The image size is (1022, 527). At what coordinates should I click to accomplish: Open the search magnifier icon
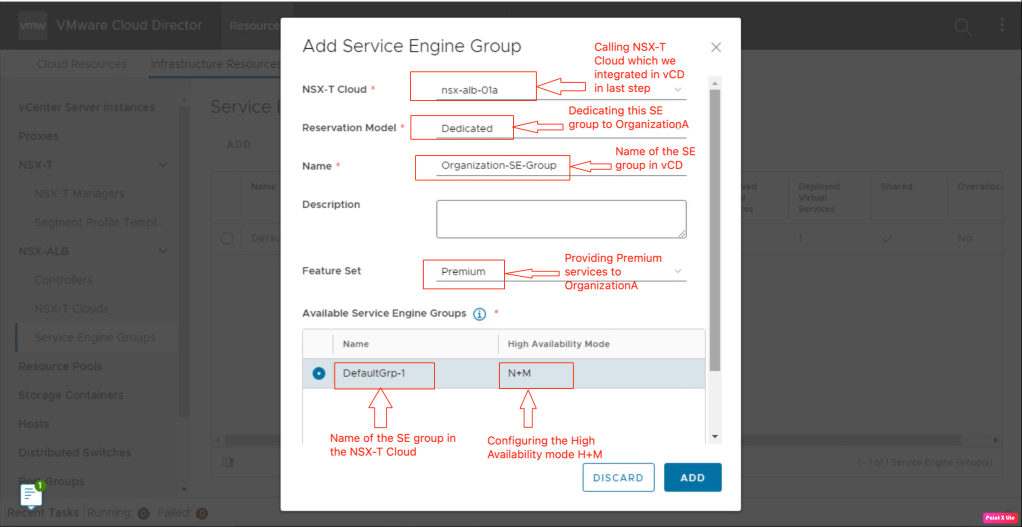tap(962, 27)
